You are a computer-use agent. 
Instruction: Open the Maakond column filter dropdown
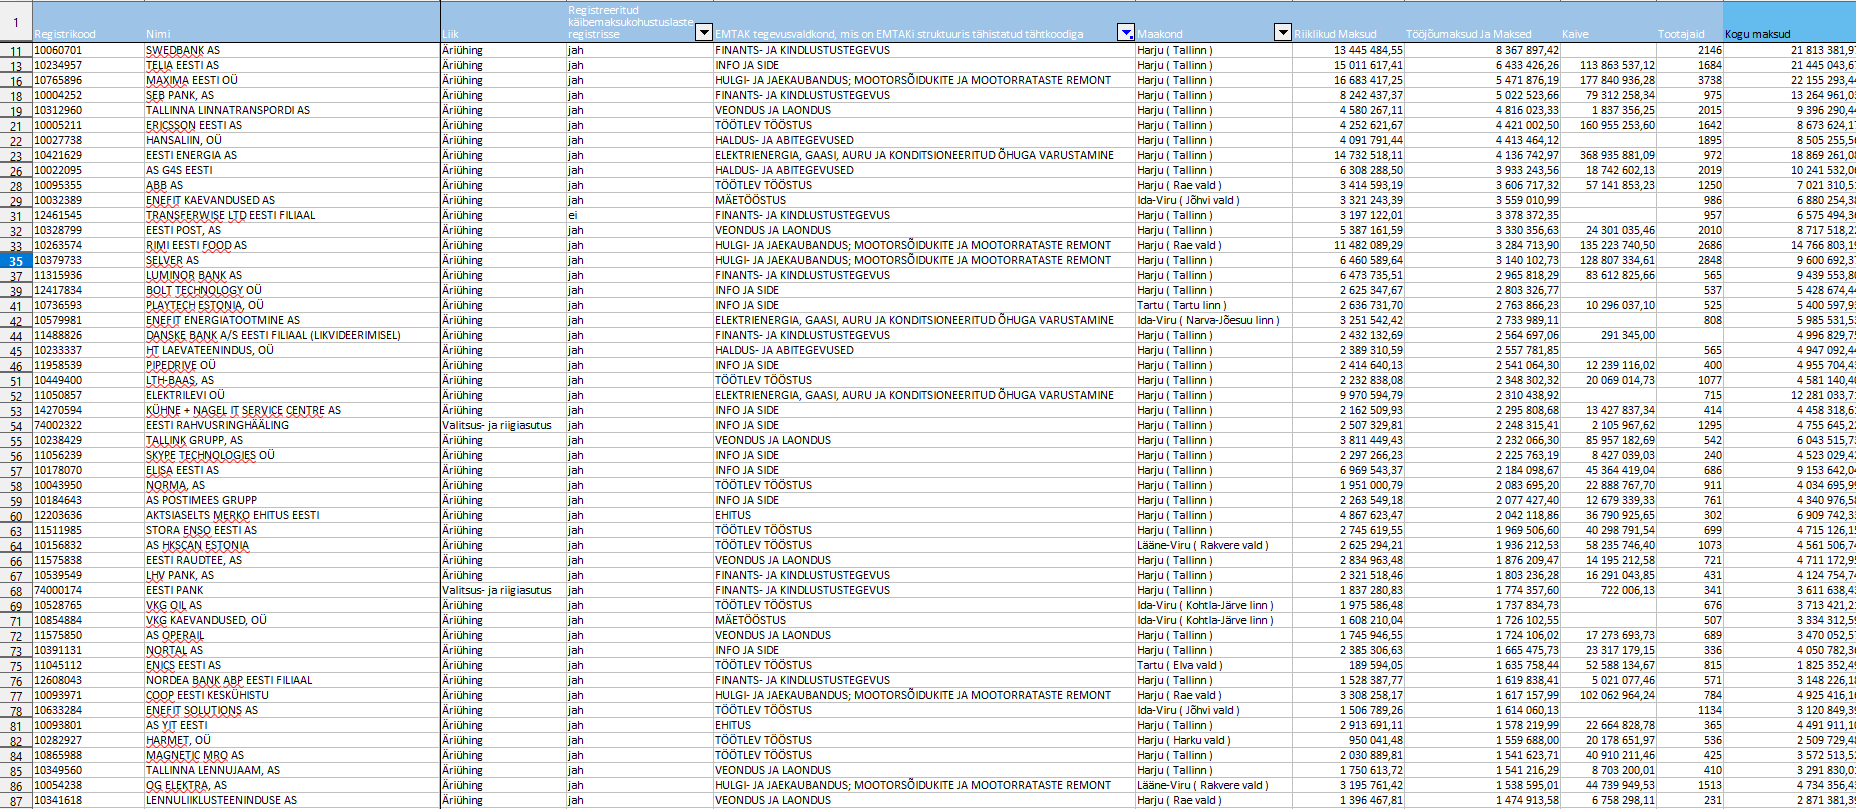coord(1282,33)
